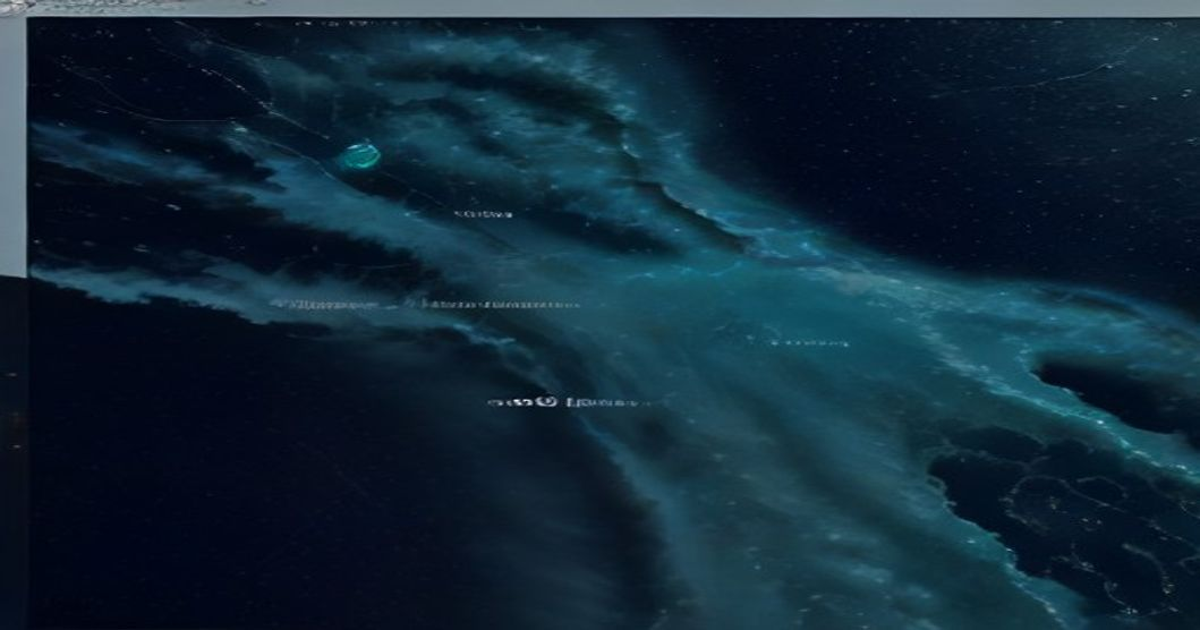Screen dimensions: 1200x630
Task: Click the dotted outlined landmass at bottom right
Action: (1070, 520)
